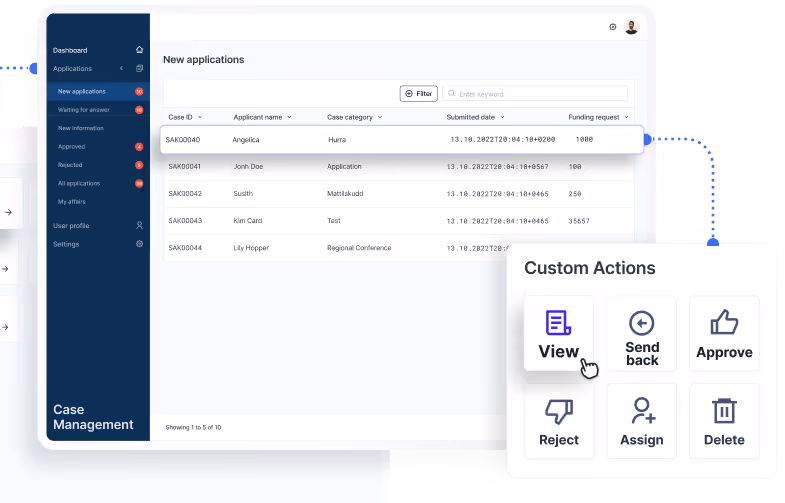785x503 pixels.
Task: Select case SAK00042 cell
Action: click(185, 194)
